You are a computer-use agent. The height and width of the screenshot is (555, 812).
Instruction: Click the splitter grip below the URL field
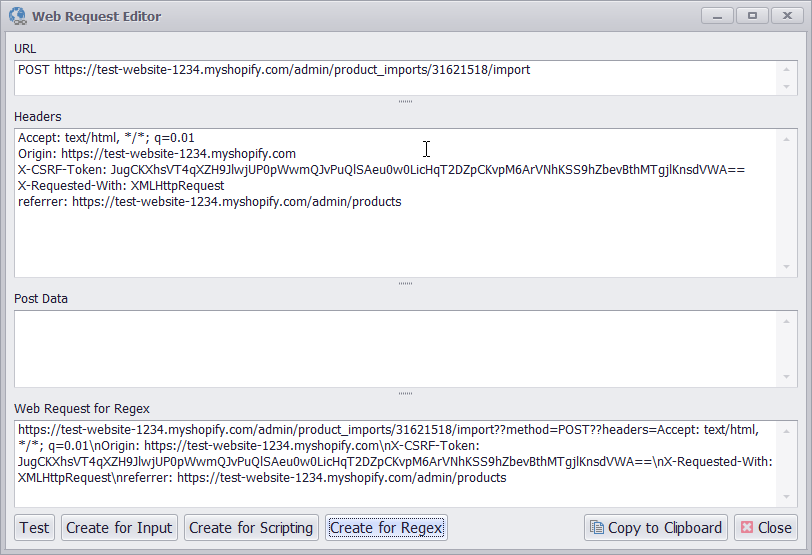(405, 102)
